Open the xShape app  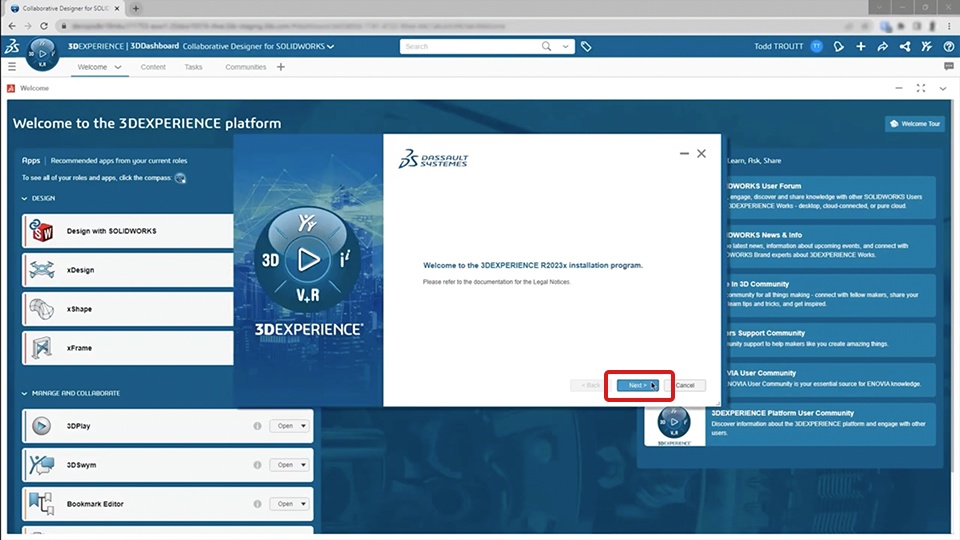click(128, 309)
